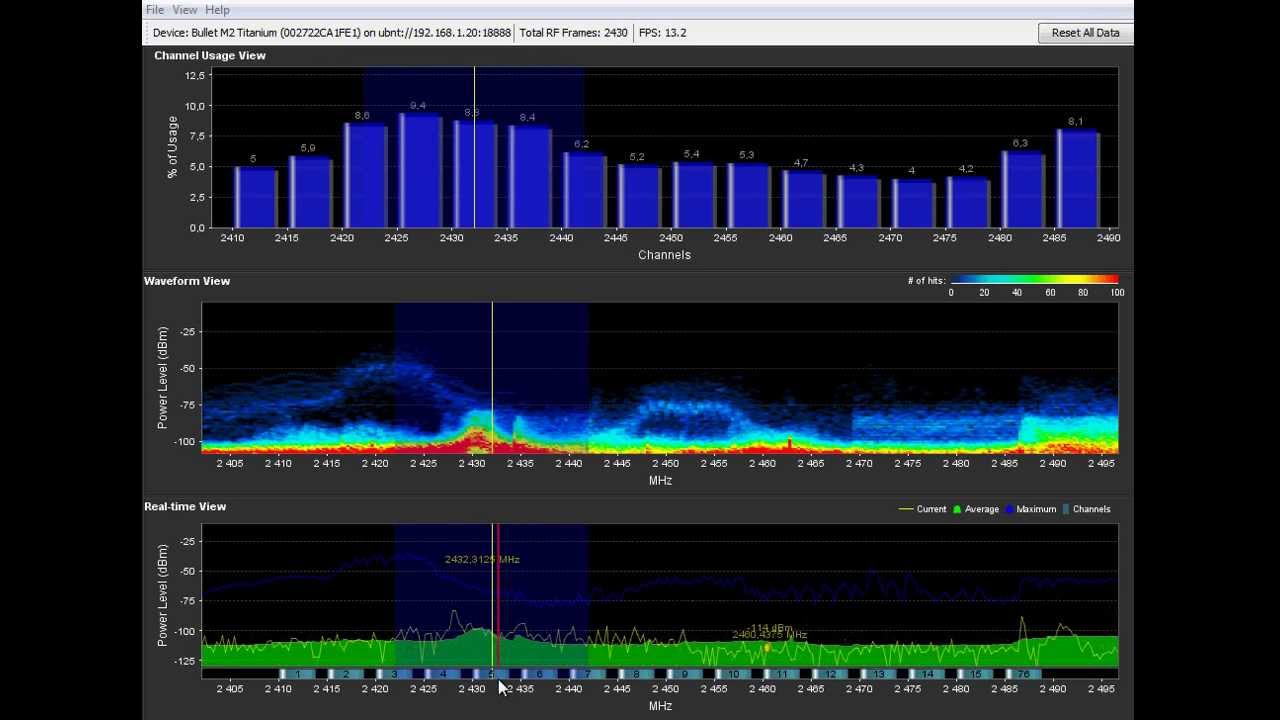1280x720 pixels.
Task: Click the Channels legend swatch icon
Action: point(1066,510)
